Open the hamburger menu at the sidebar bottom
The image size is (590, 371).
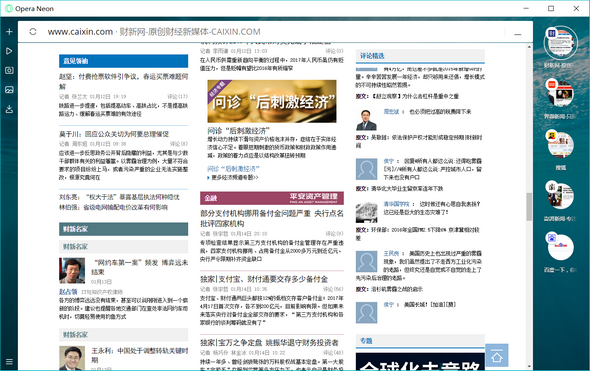pos(9,362)
